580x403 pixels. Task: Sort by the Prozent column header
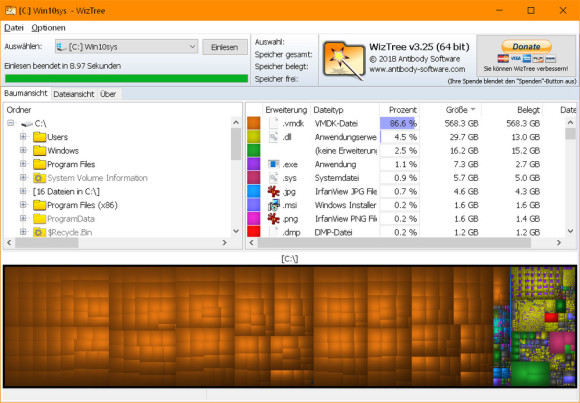point(399,110)
